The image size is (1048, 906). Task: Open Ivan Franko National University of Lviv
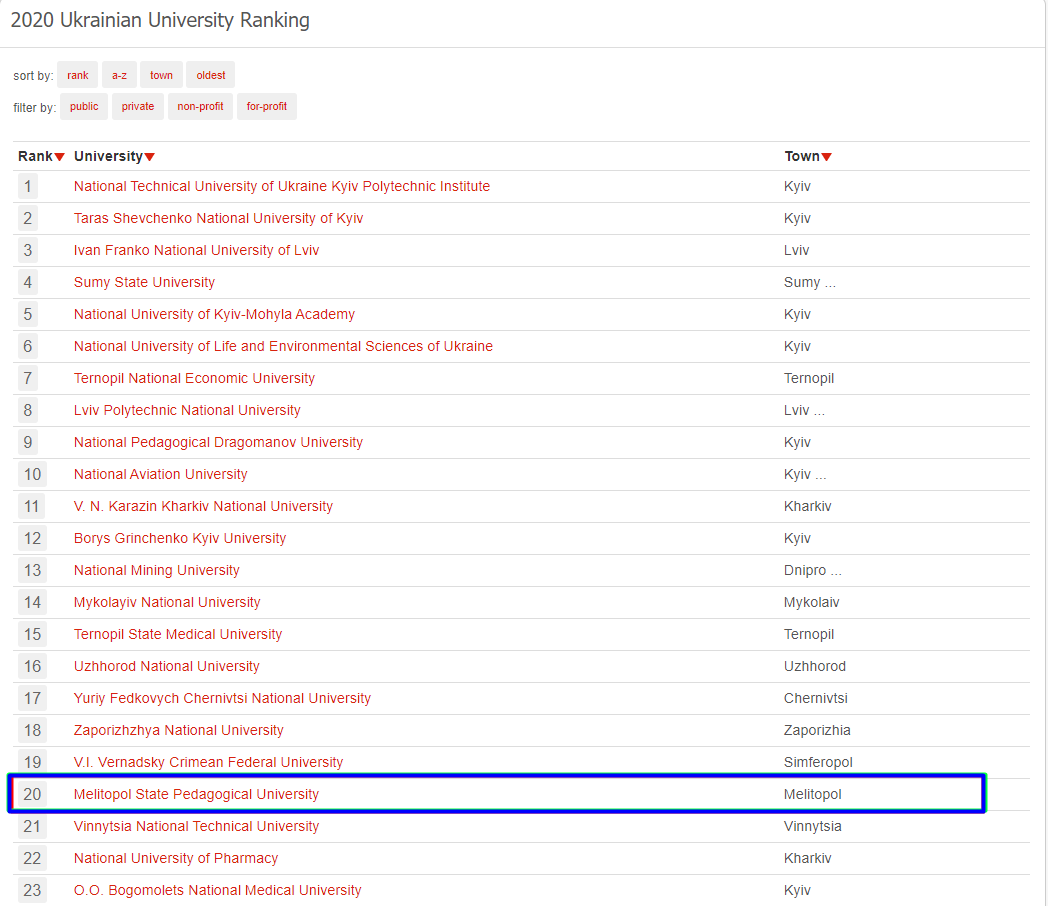pyautogui.click(x=196, y=250)
